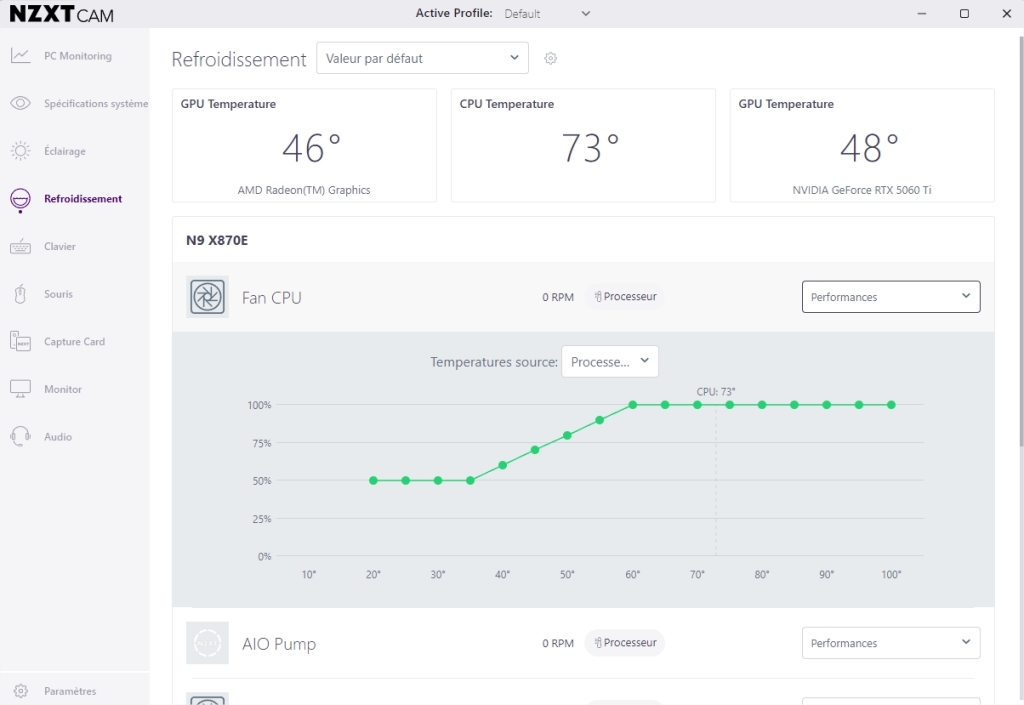Select the 35° curve point at 50%
This screenshot has height=705, width=1024.
point(470,480)
